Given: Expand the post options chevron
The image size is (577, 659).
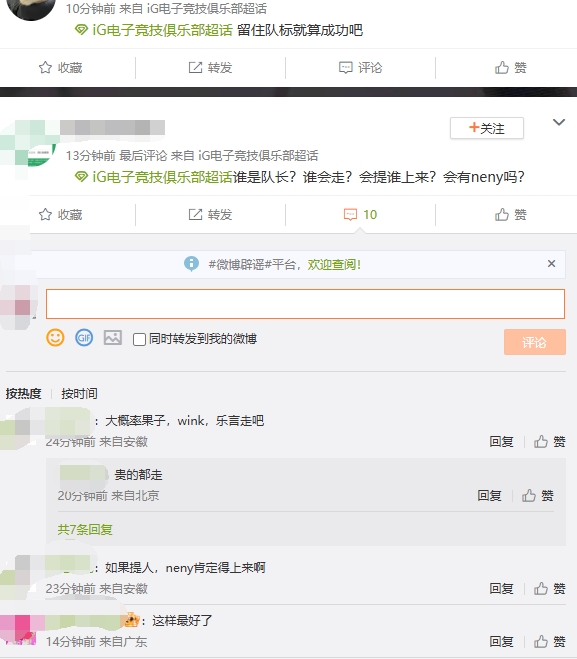Looking at the screenshot, I should pos(559,122).
